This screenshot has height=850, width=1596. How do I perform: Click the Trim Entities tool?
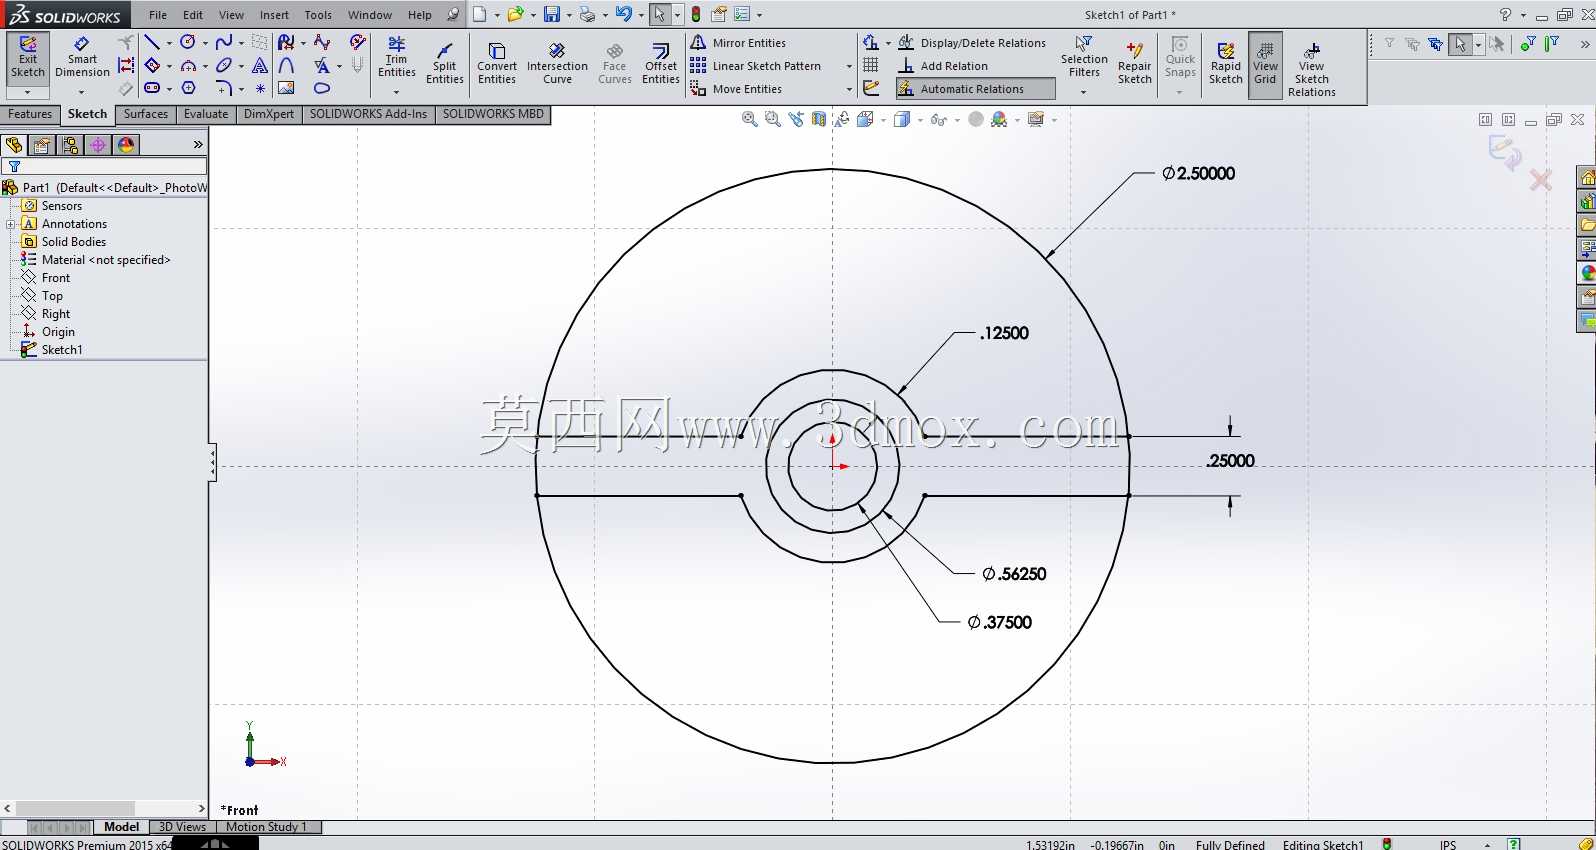pyautogui.click(x=397, y=58)
